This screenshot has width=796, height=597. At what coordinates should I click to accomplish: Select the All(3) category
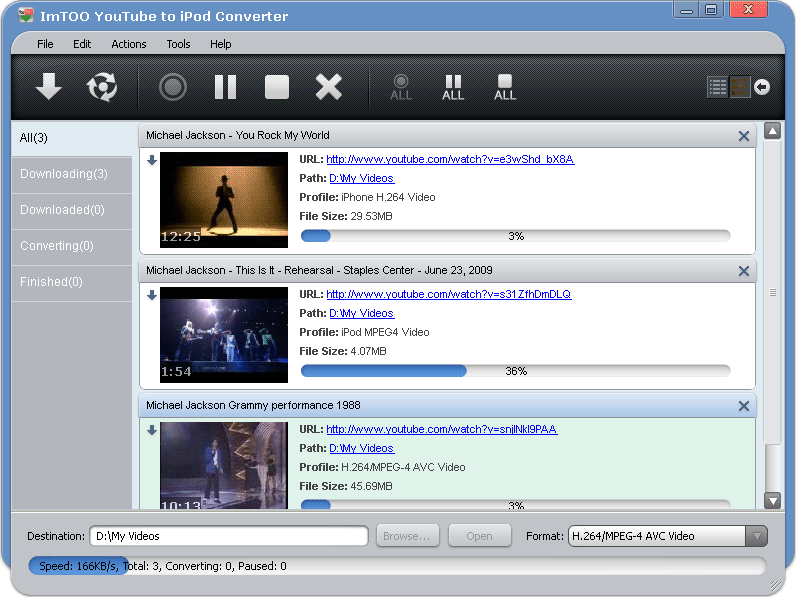(x=72, y=138)
